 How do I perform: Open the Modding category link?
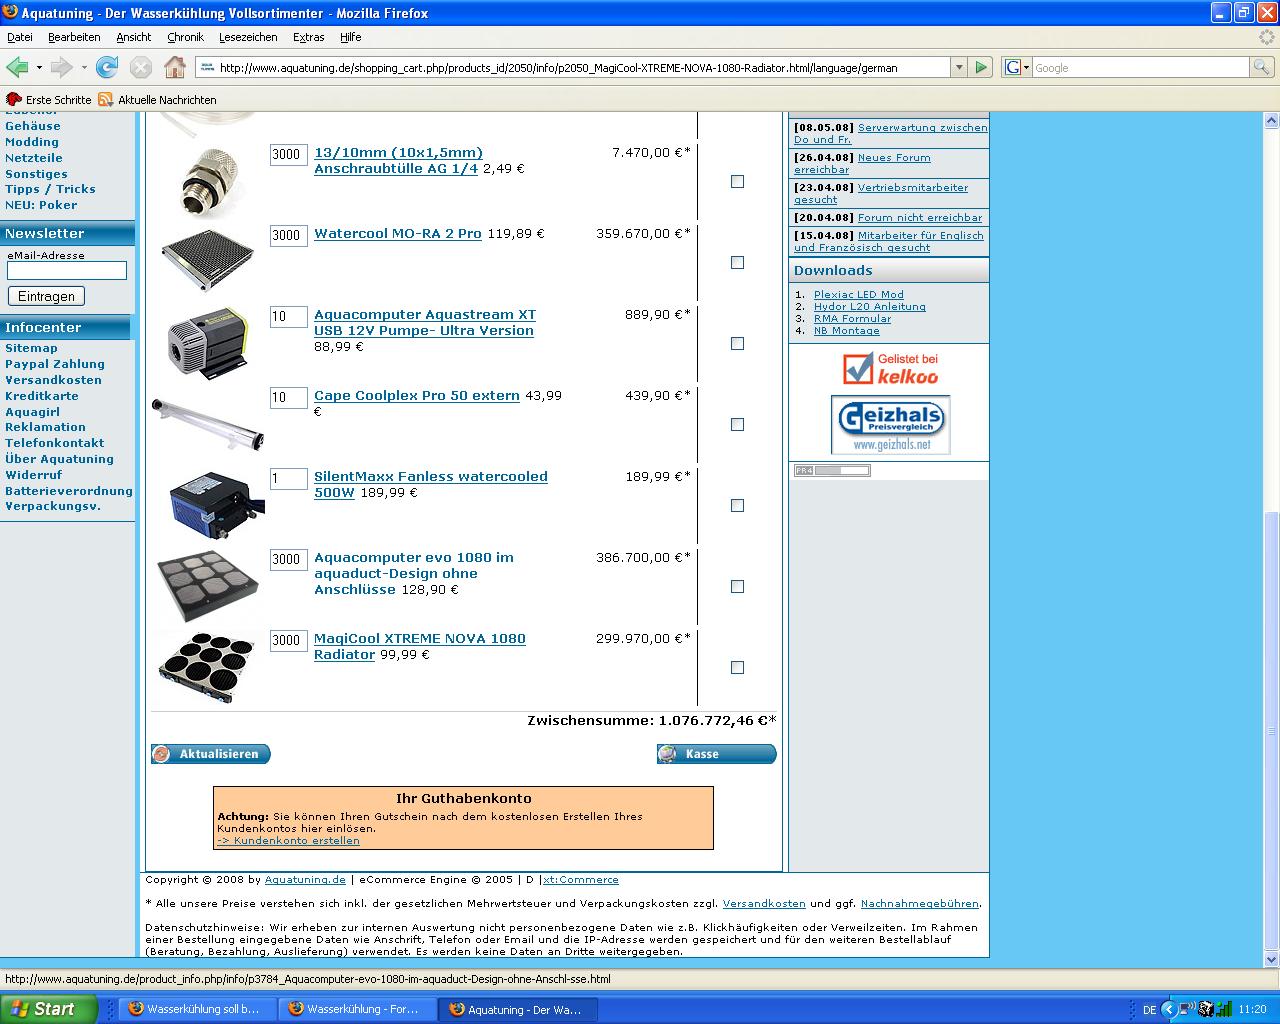[32, 142]
